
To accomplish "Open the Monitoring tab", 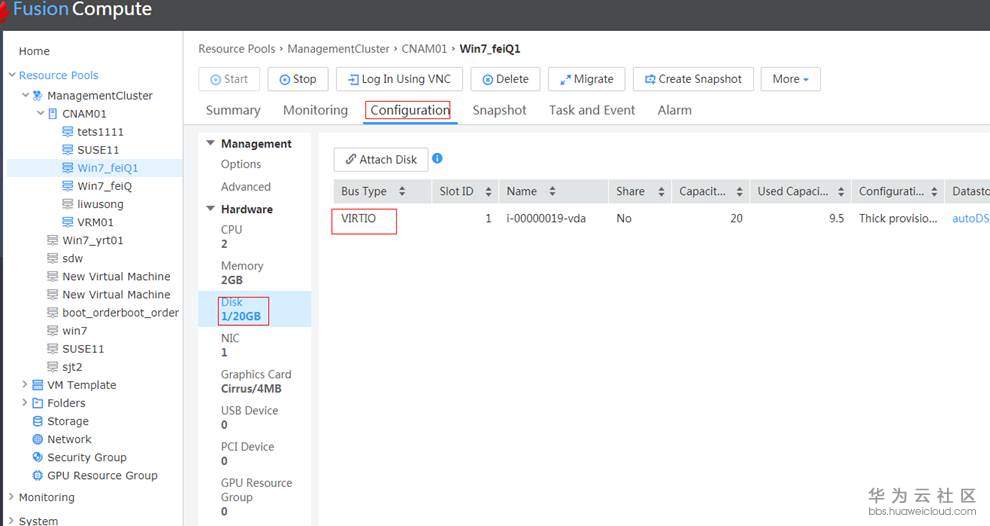I will tap(315, 110).
